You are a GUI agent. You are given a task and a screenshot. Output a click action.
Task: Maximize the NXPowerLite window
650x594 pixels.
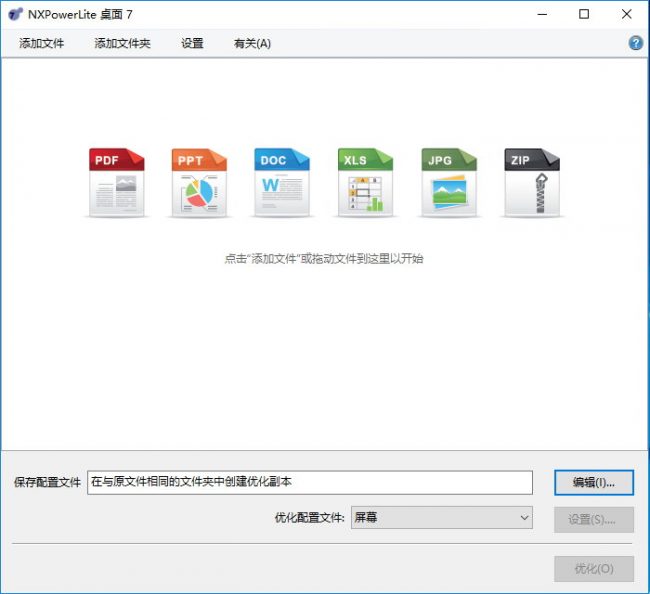584,14
